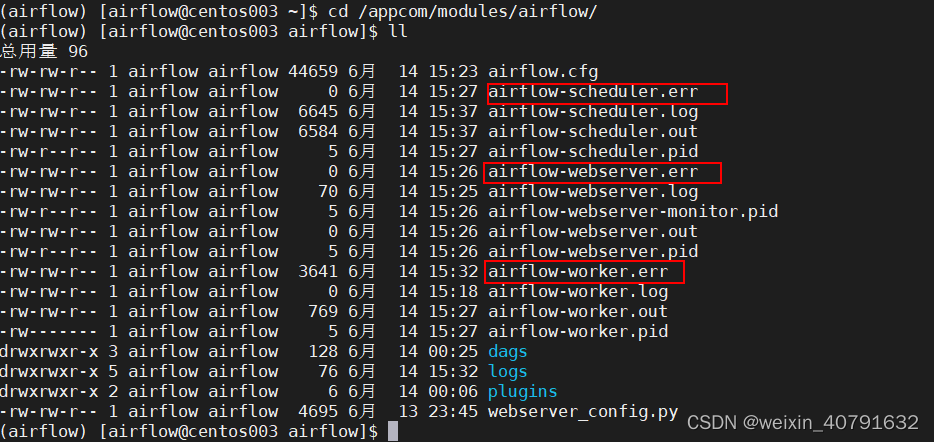934x442 pixels.
Task: Click the size 70 of airflow-webserver.log
Action: [328, 192]
